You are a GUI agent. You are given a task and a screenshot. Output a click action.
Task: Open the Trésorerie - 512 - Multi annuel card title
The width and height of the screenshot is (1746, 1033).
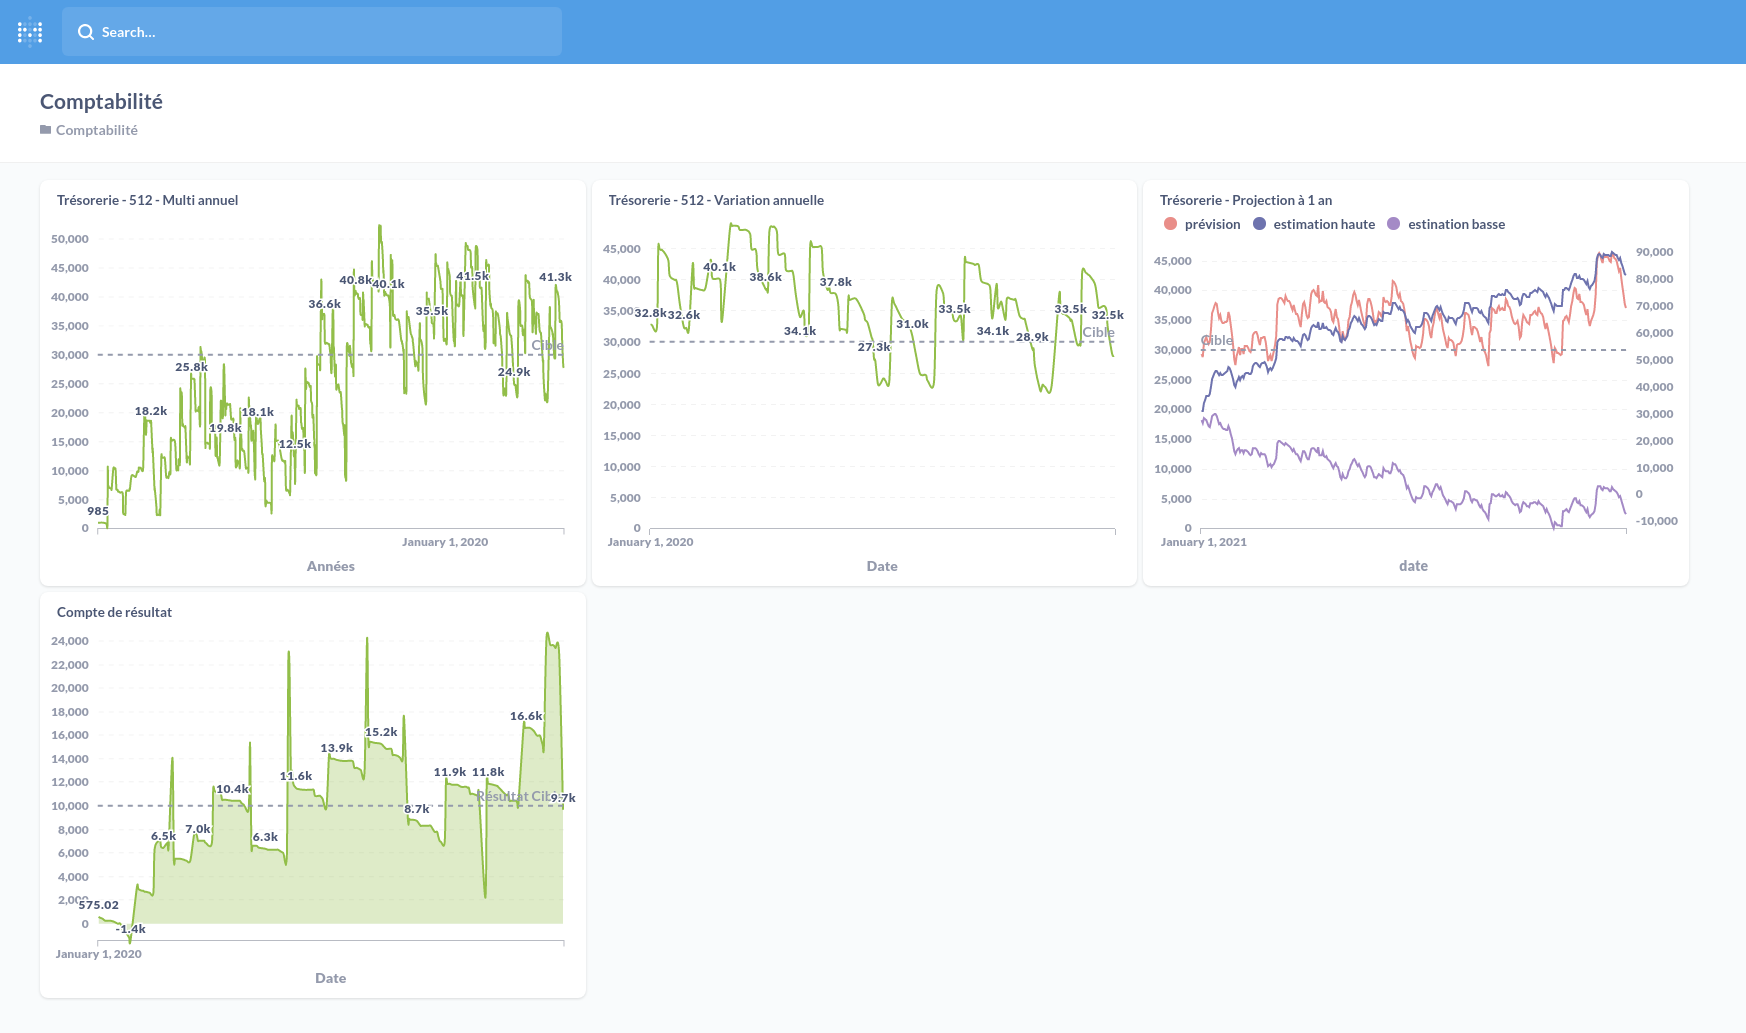pos(147,200)
